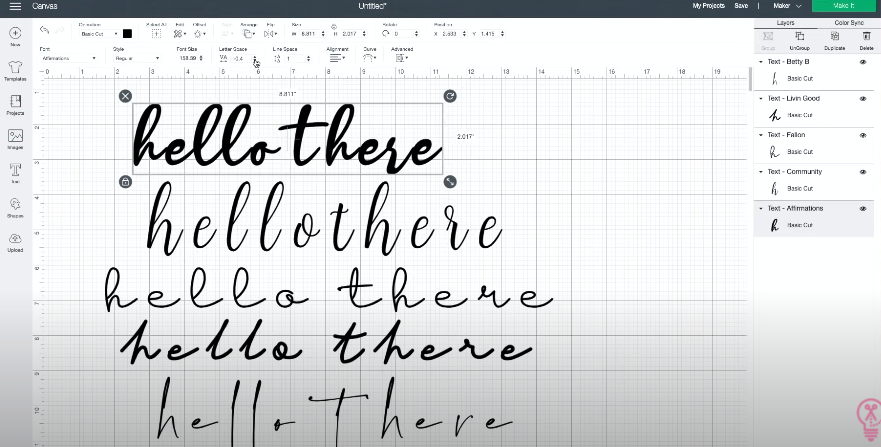
Task: Open the Offset tool
Action: coord(199,34)
